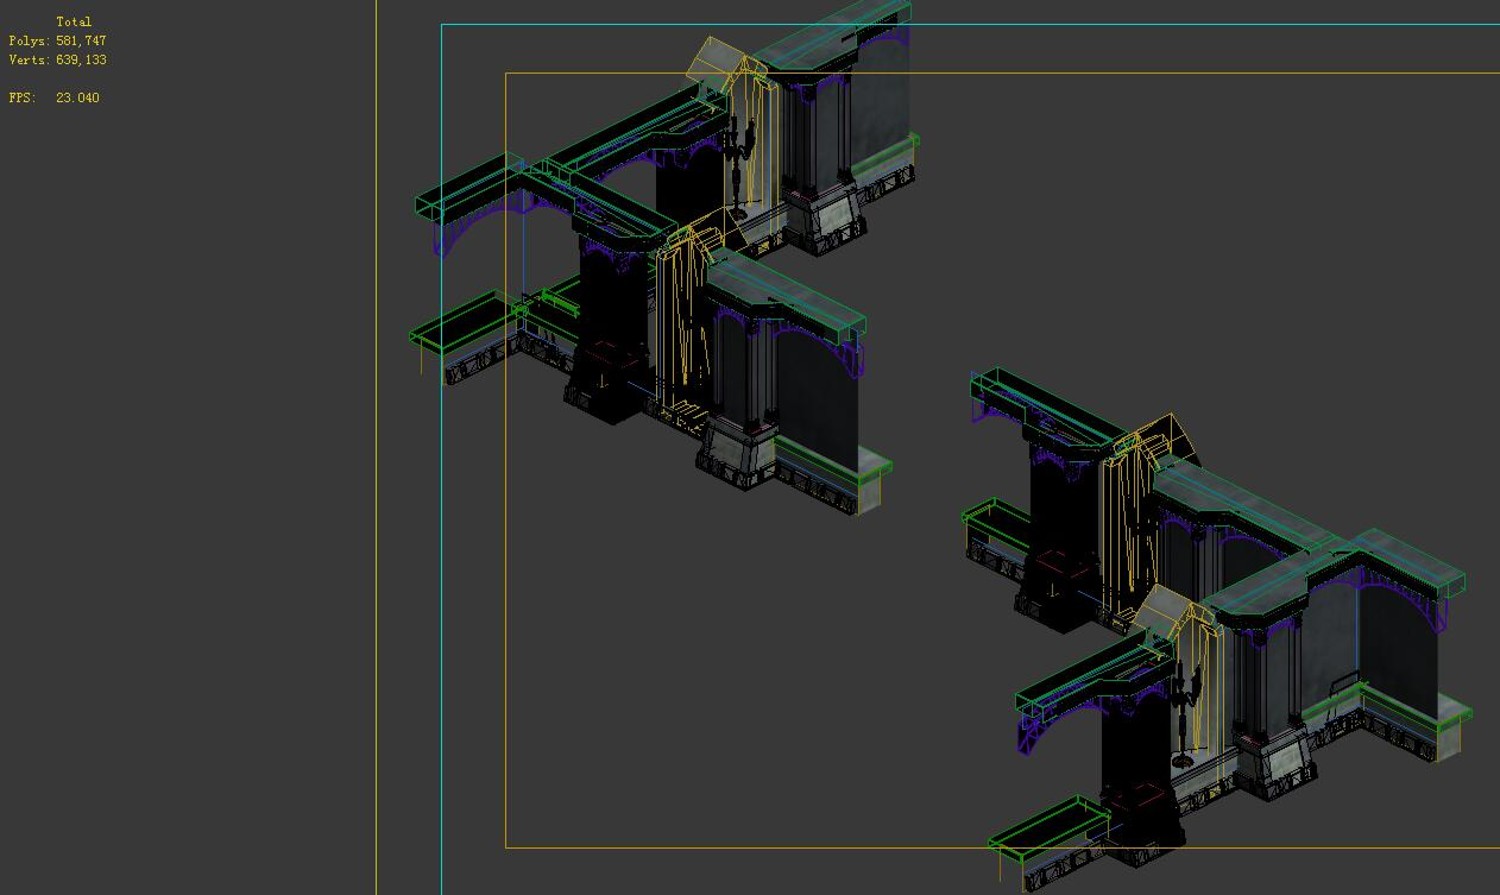Viewport: 1500px width, 895px height.
Task: Select the gray pillar base at the bottom of the upper-left model
Action: click(x=738, y=455)
